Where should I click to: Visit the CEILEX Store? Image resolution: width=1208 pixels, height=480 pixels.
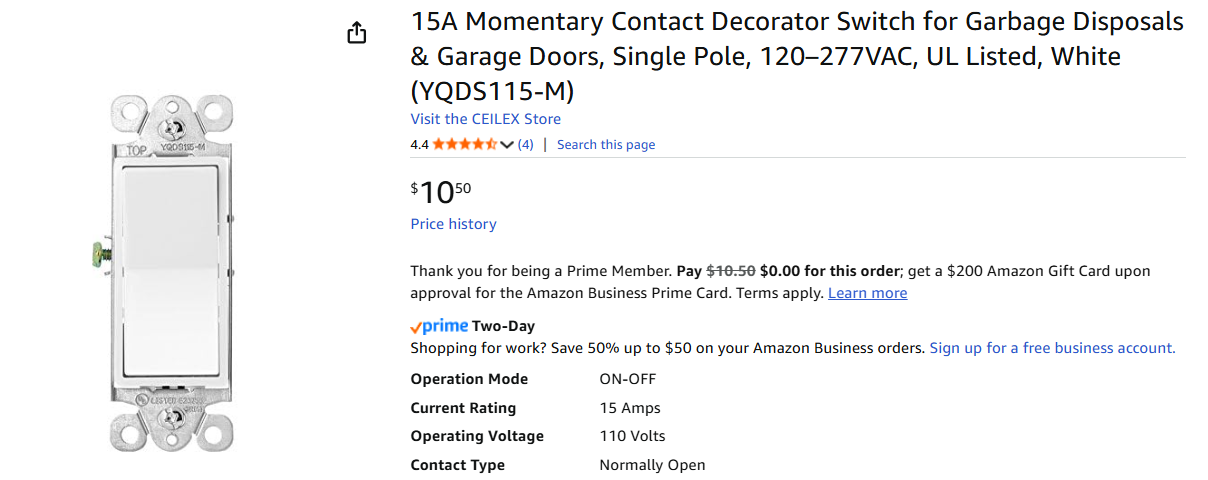click(x=485, y=119)
